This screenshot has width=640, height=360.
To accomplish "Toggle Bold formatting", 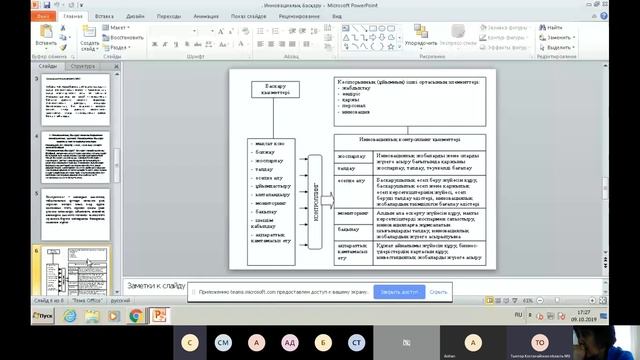I will pyautogui.click(x=155, y=44).
